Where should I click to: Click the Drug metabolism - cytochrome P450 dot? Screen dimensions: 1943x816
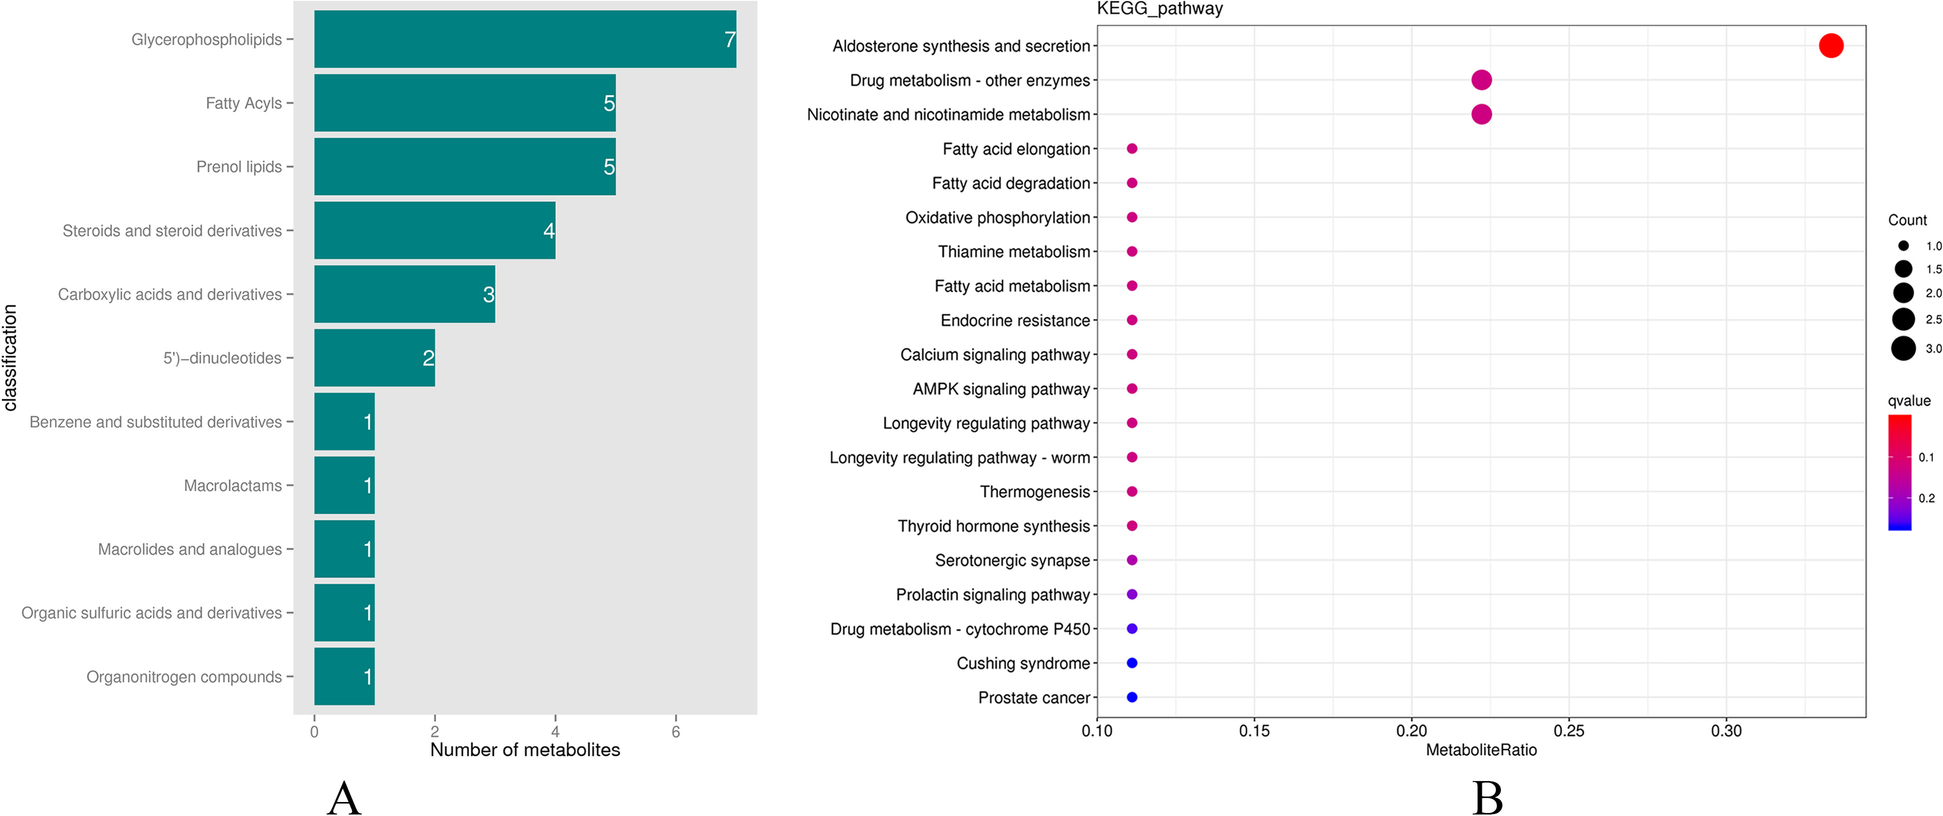1132,629
